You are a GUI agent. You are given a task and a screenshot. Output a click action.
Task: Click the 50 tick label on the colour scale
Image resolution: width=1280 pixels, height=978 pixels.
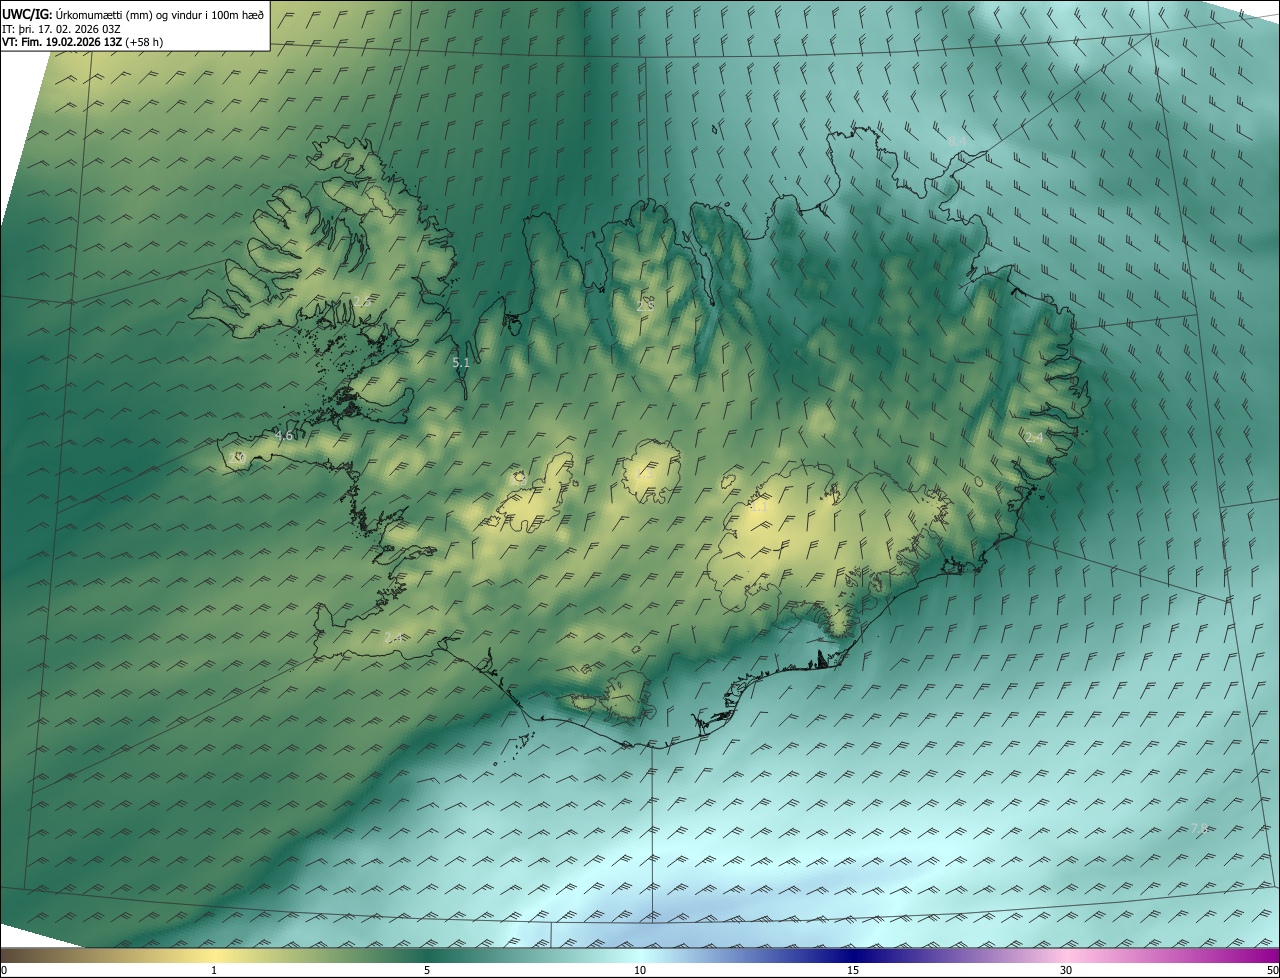(x=1272, y=971)
